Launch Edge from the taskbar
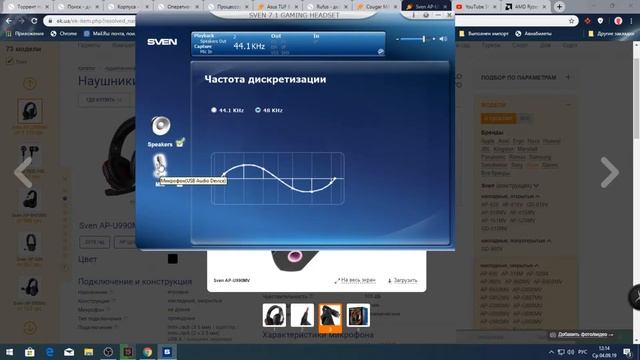This screenshot has height=360, width=640. coord(49,351)
